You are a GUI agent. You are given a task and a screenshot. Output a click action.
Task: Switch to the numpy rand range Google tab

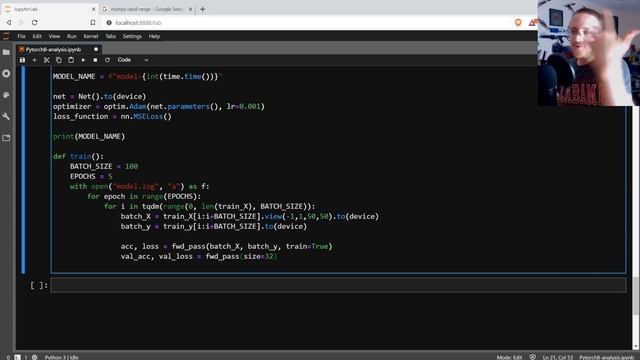pyautogui.click(x=147, y=9)
